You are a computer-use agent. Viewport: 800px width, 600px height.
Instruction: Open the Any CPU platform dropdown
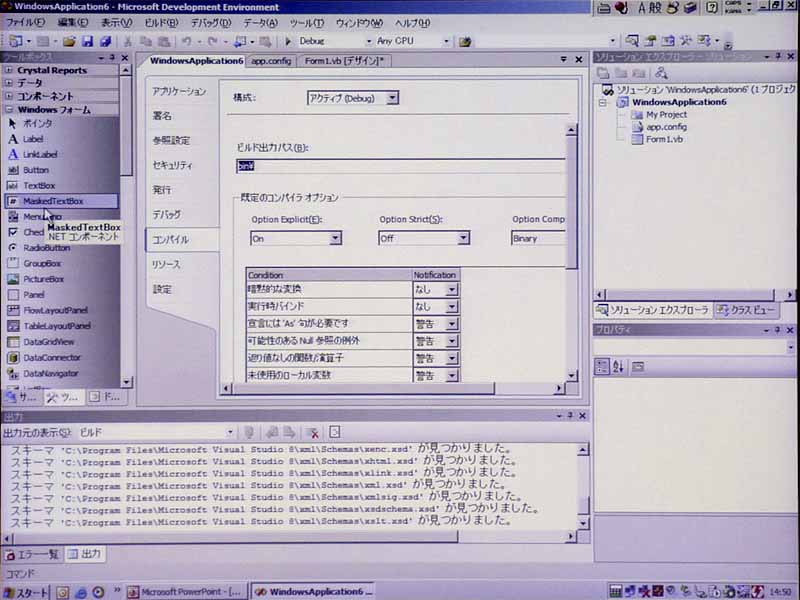pos(446,41)
